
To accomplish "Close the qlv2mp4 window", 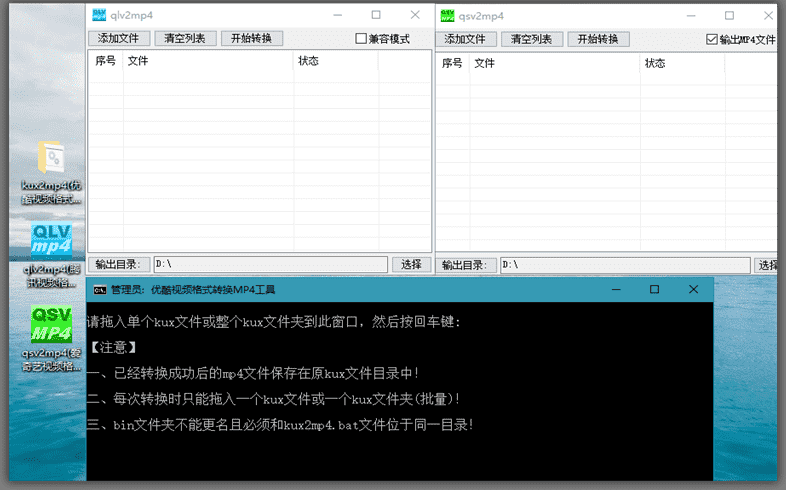I will pos(415,15).
